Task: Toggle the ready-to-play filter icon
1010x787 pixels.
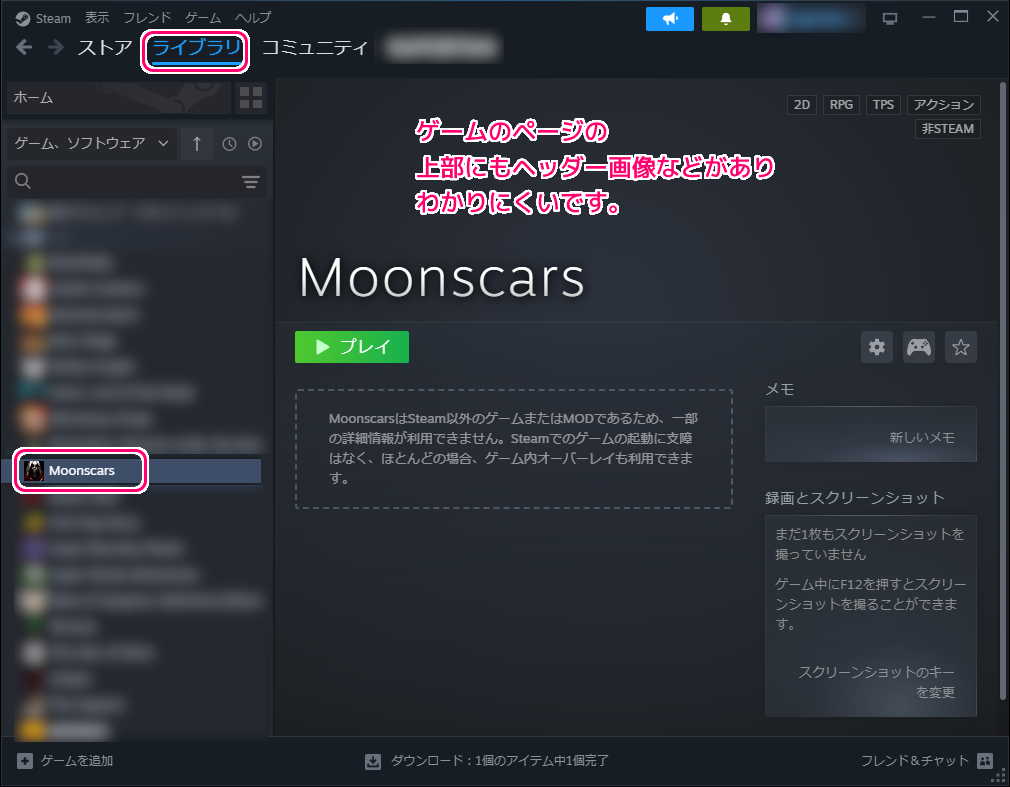Action: 255,144
